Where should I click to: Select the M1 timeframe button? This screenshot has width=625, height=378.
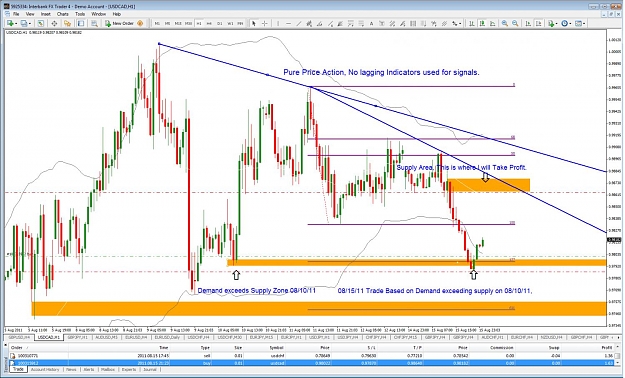click(157, 24)
